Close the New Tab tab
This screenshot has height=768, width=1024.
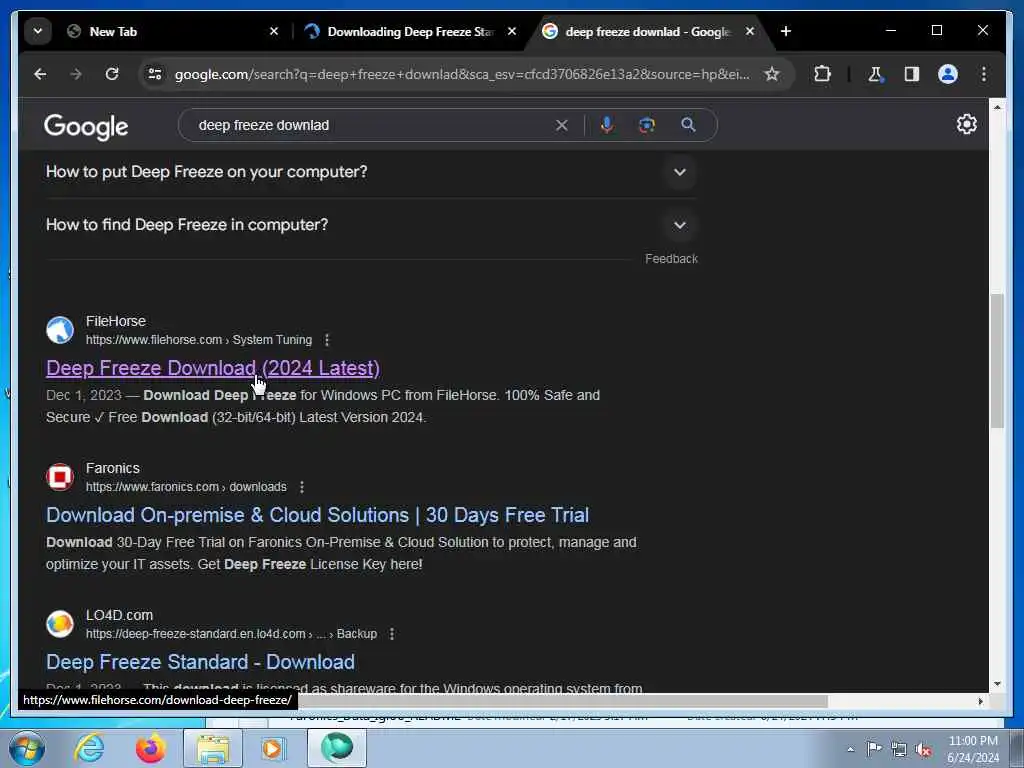pyautogui.click(x=274, y=31)
